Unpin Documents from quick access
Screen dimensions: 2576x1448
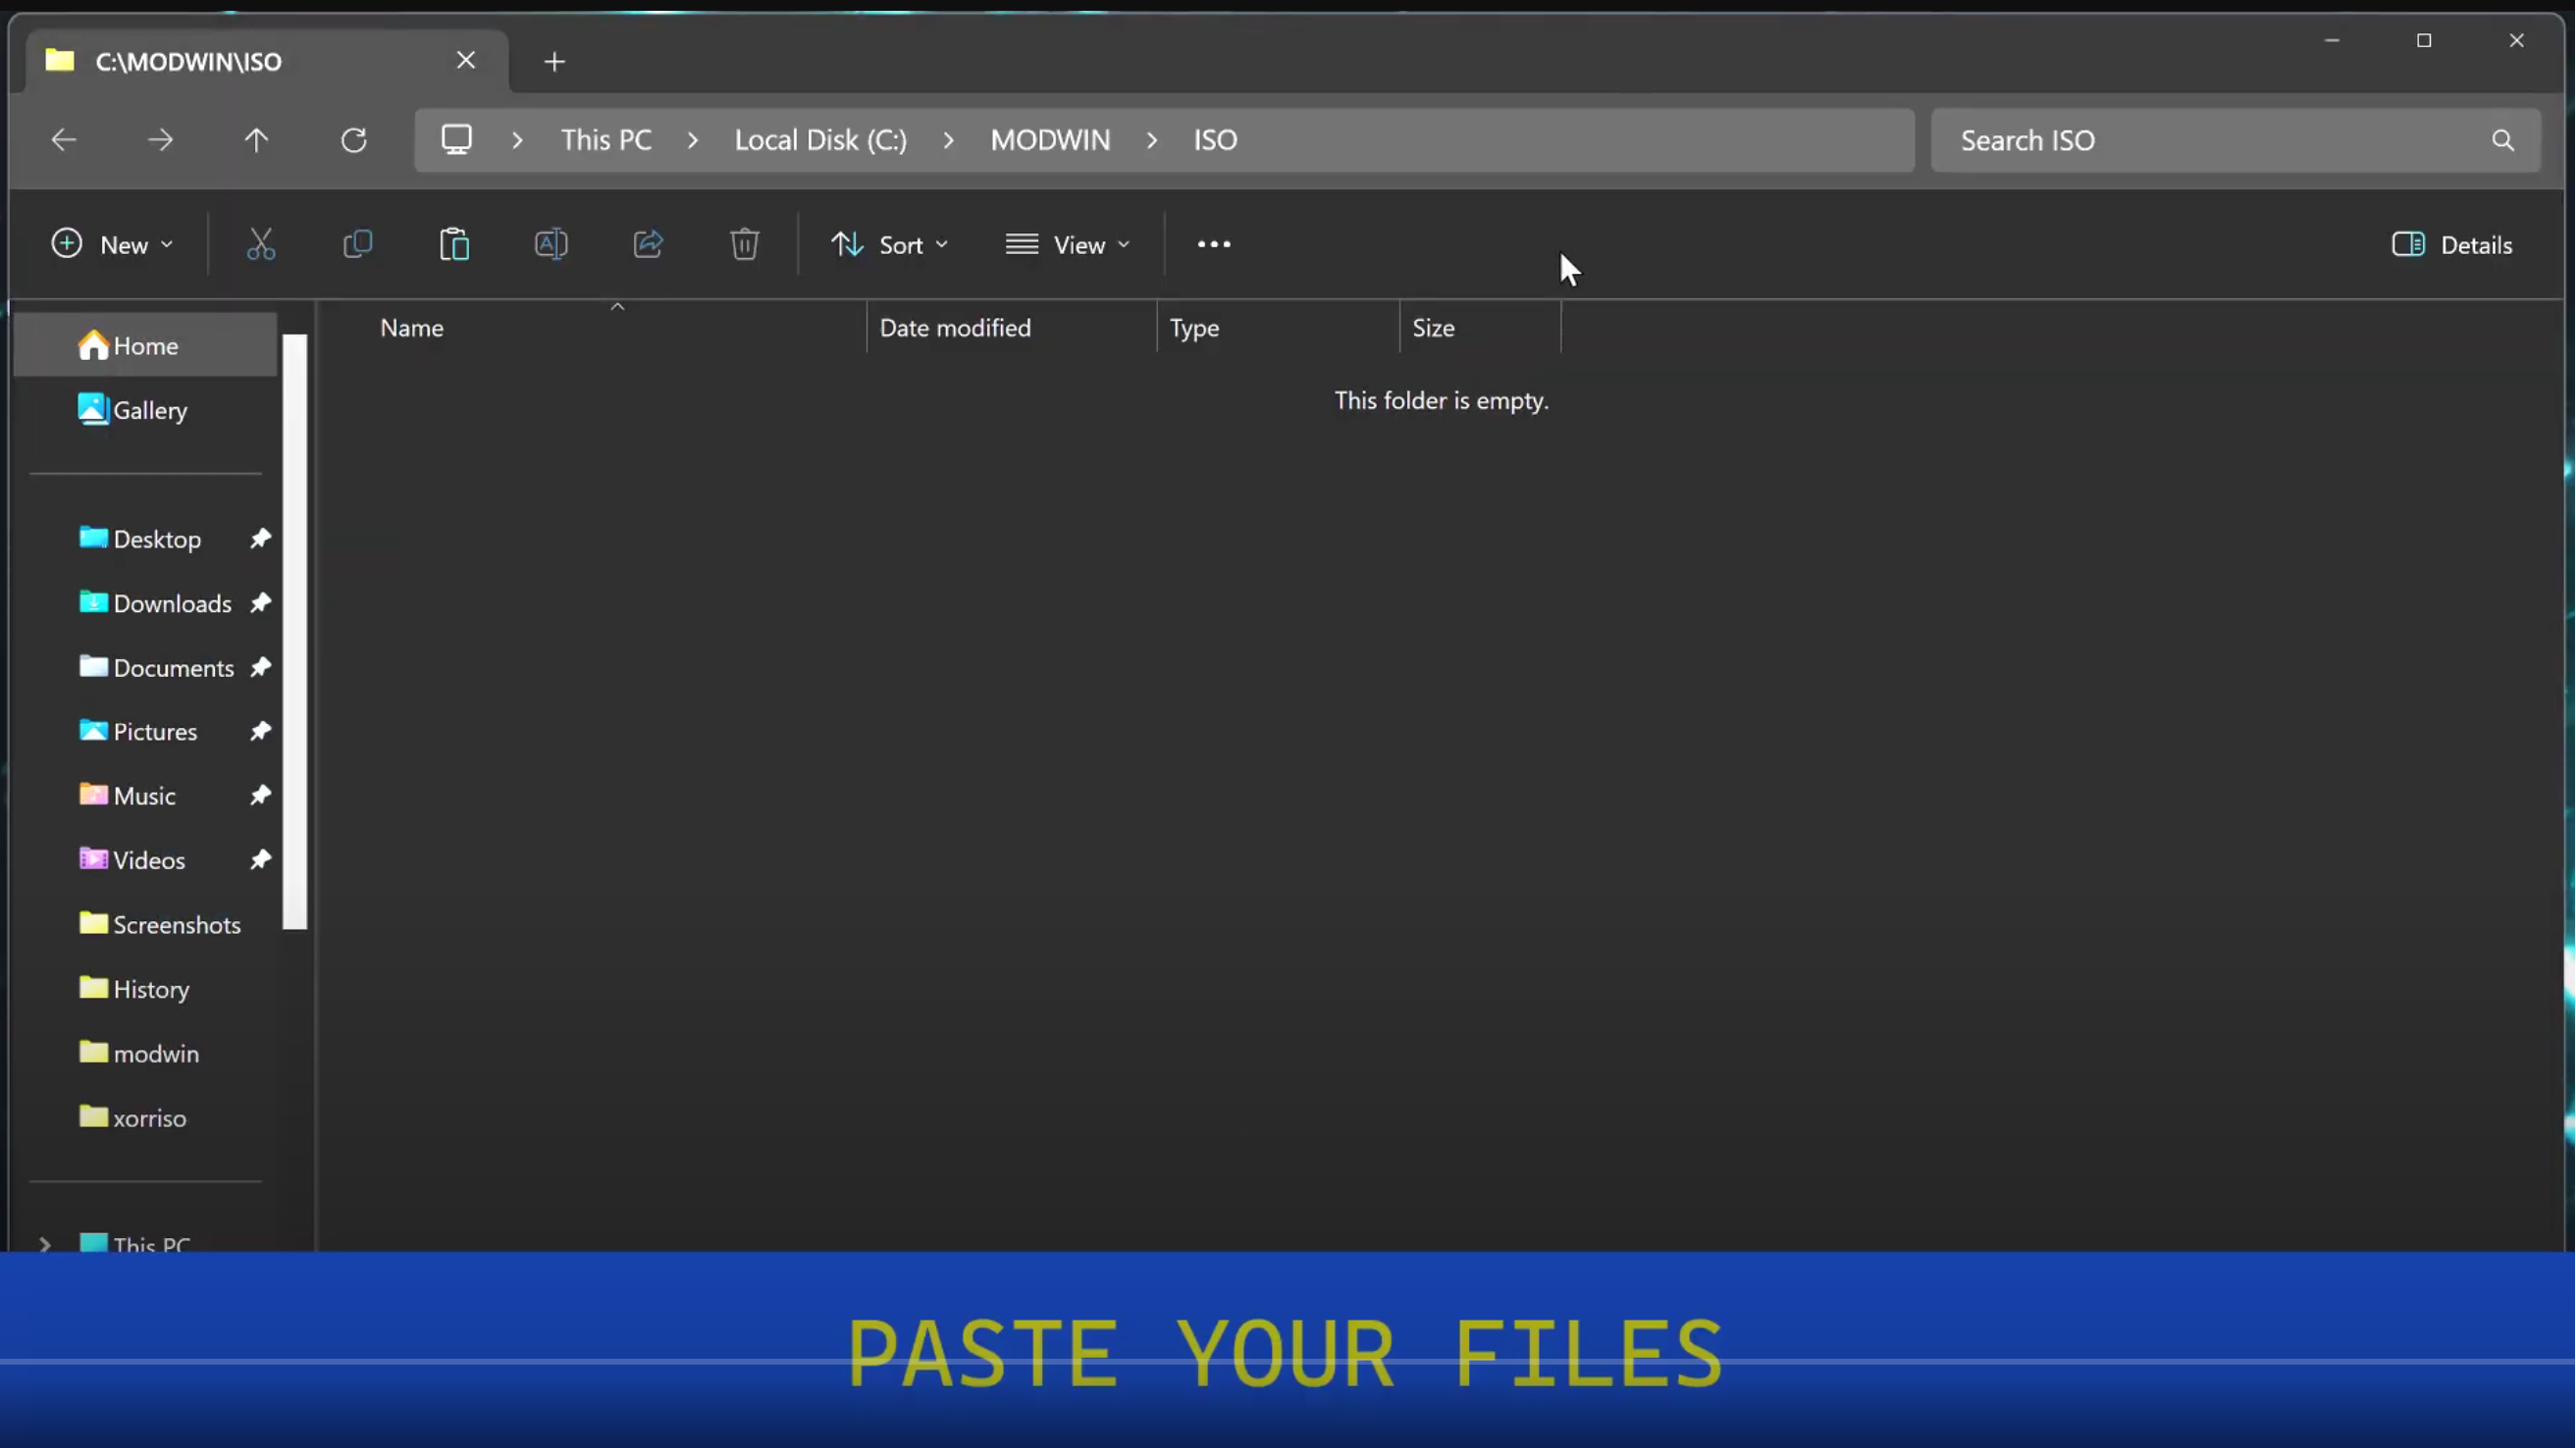pos(260,667)
